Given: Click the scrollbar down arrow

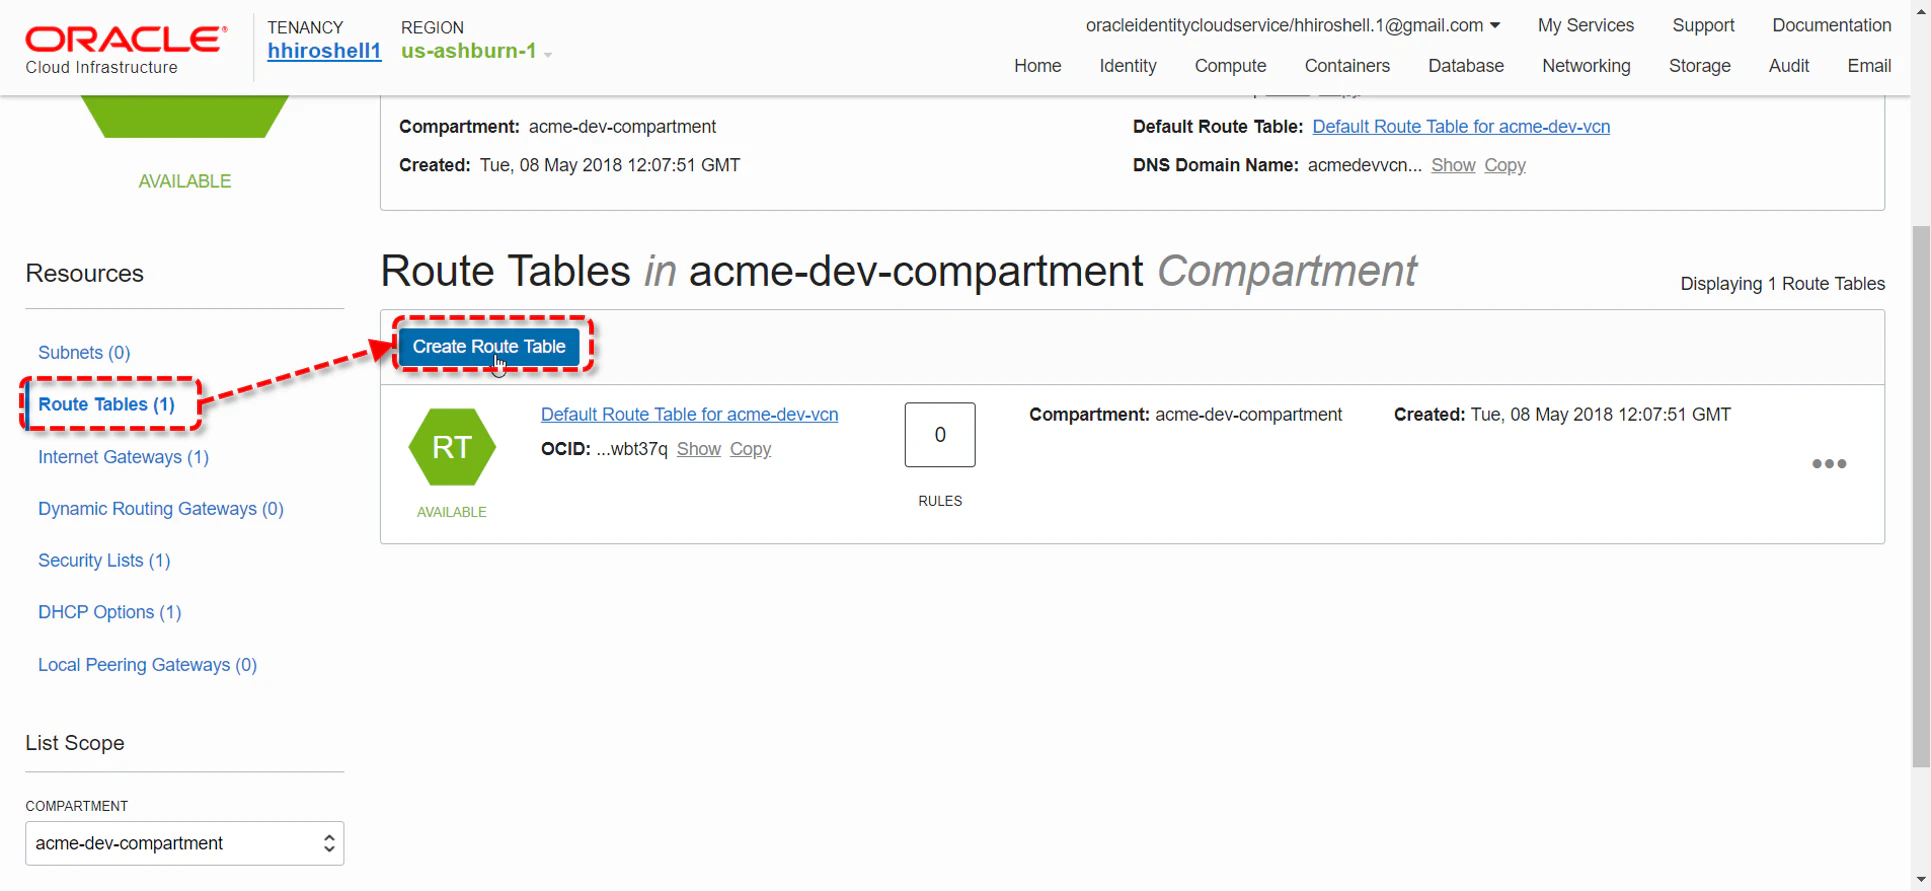Looking at the screenshot, I should click(1920, 880).
